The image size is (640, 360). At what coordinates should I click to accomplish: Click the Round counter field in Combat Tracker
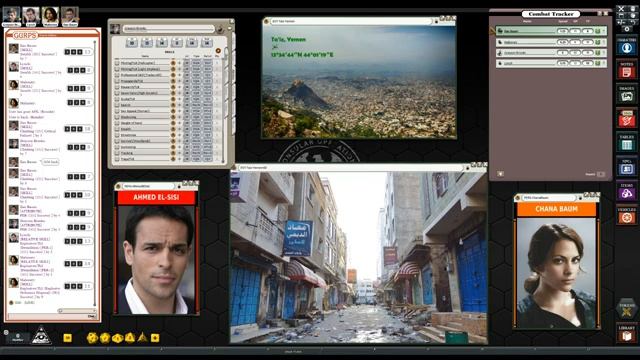pyautogui.click(x=601, y=174)
